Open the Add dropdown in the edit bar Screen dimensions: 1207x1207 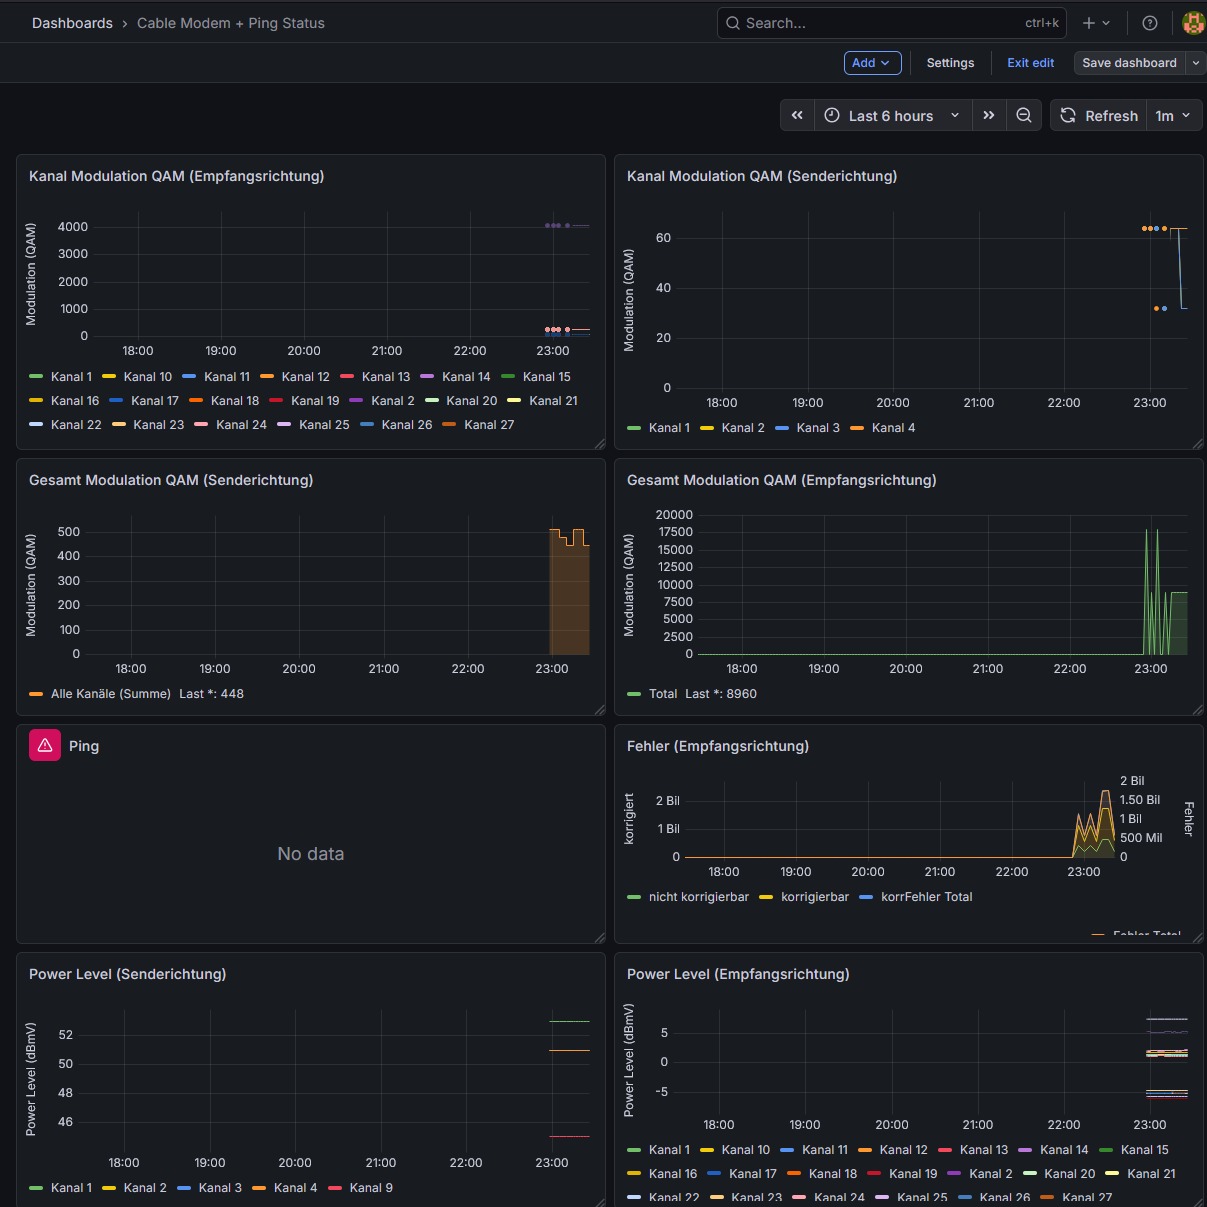point(871,62)
